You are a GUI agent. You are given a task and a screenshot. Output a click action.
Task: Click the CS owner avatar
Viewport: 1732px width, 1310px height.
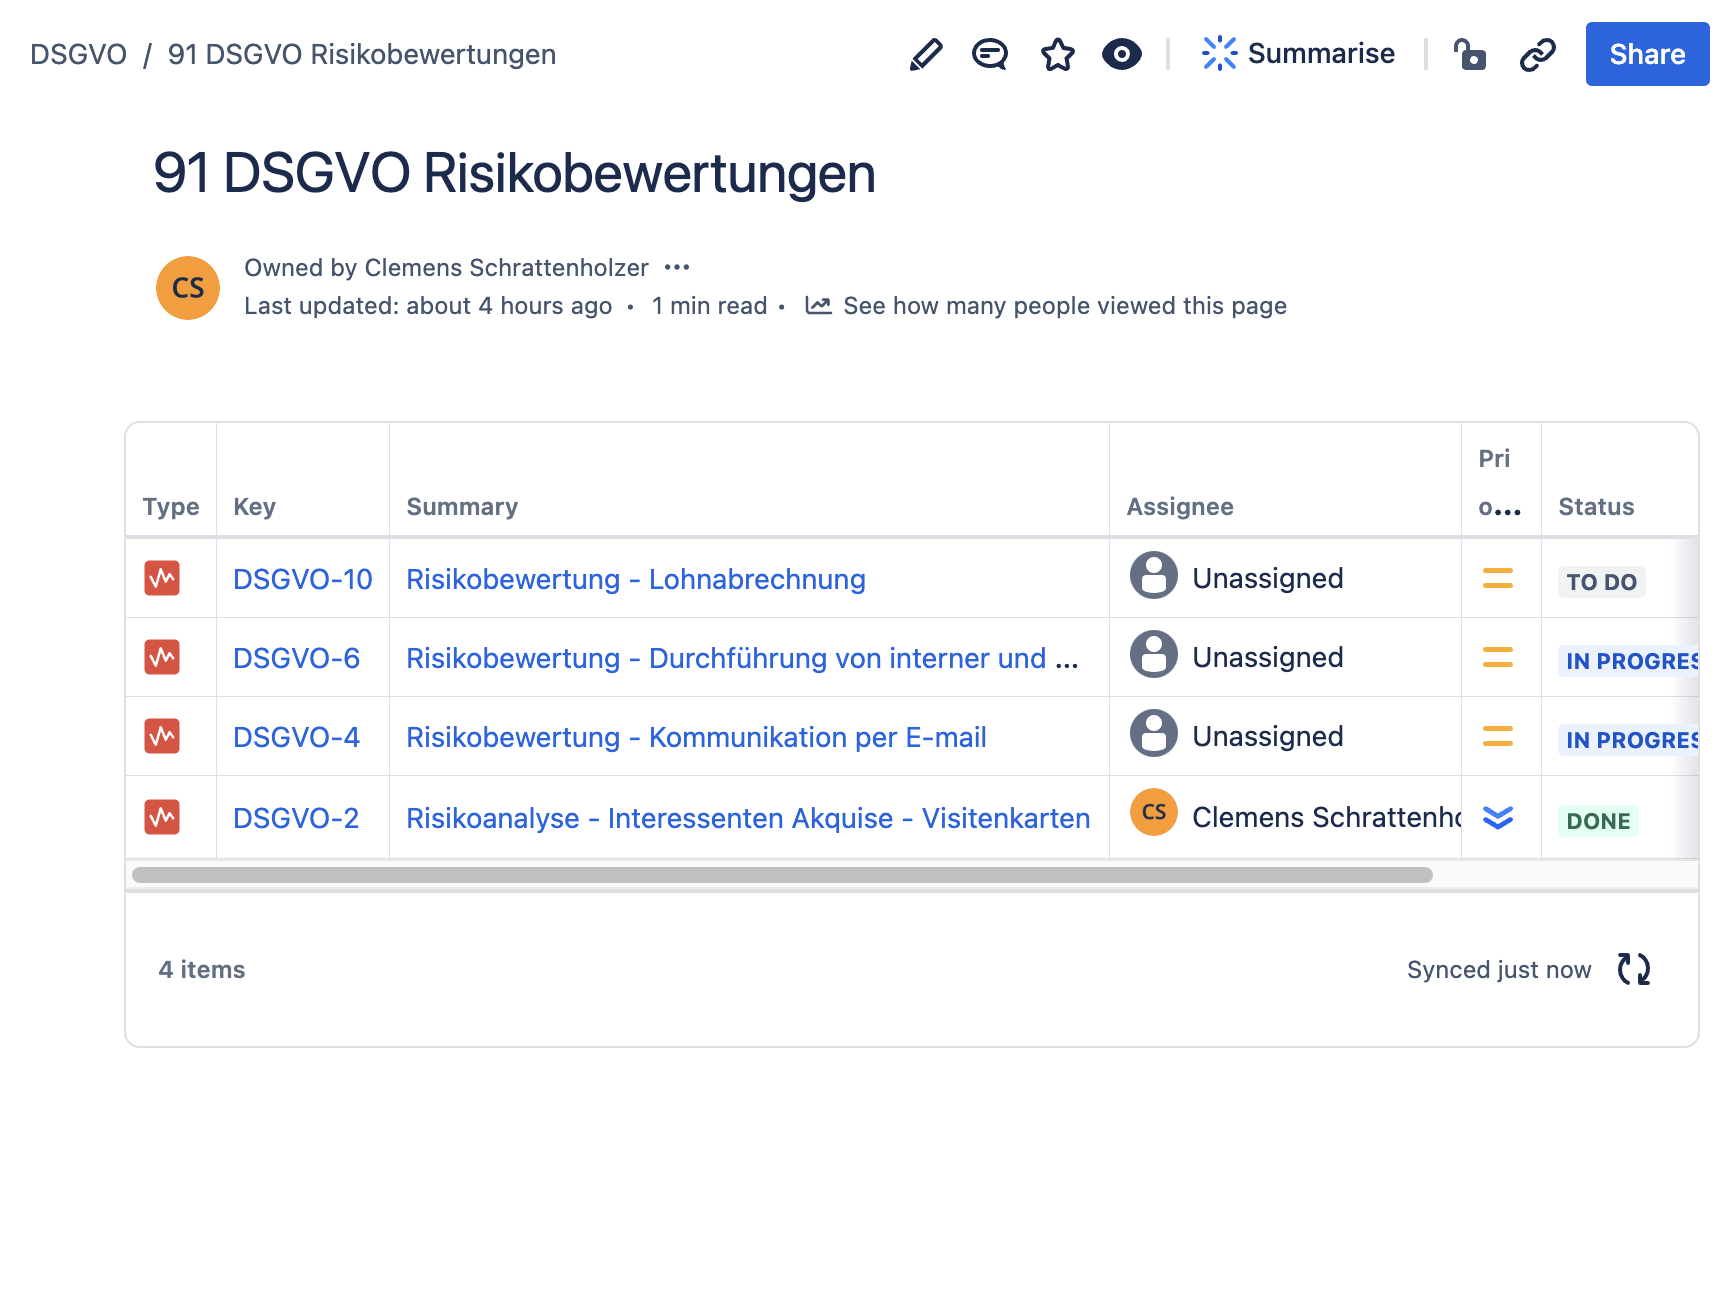(x=188, y=288)
